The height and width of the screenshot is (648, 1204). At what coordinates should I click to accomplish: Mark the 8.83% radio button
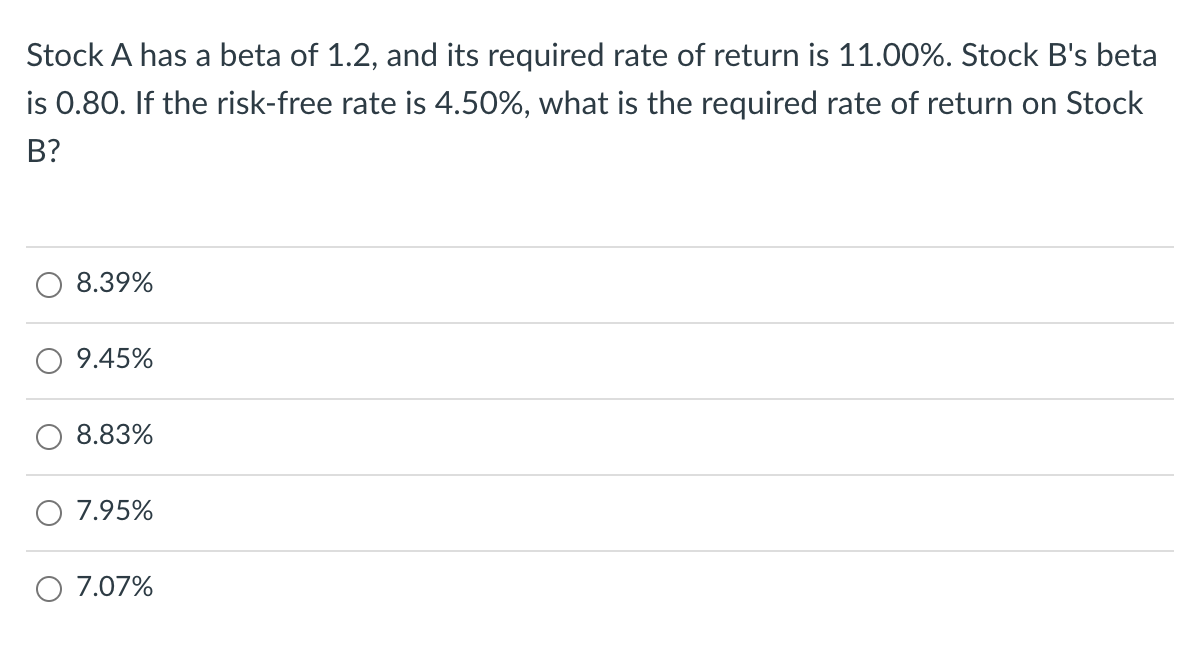pos(49,437)
